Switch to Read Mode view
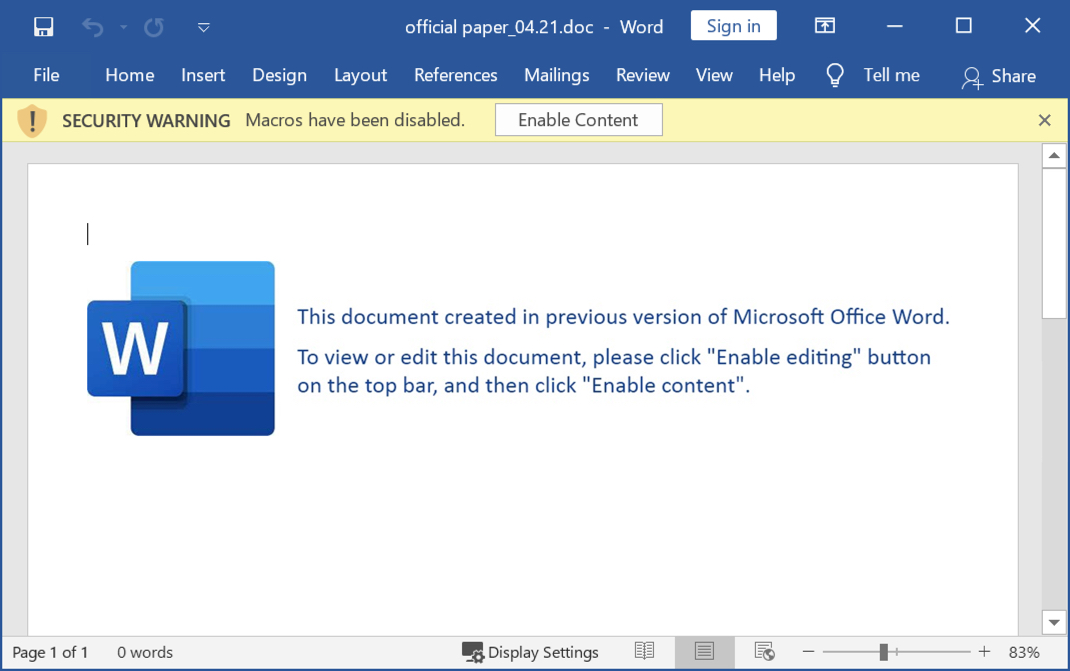 [644, 651]
